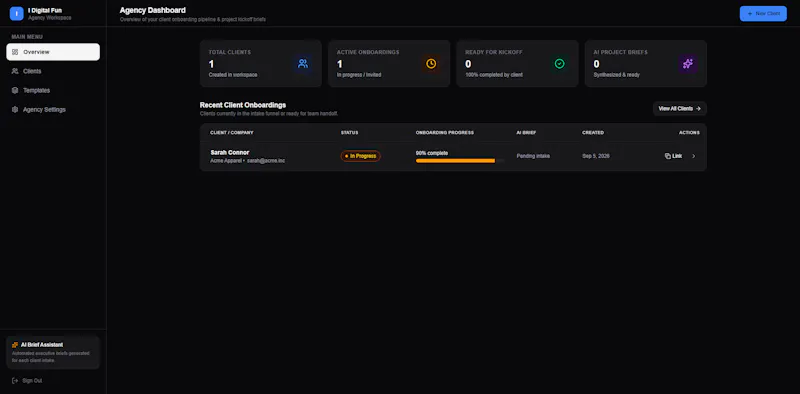Click the 'Status' column header

tap(349, 133)
